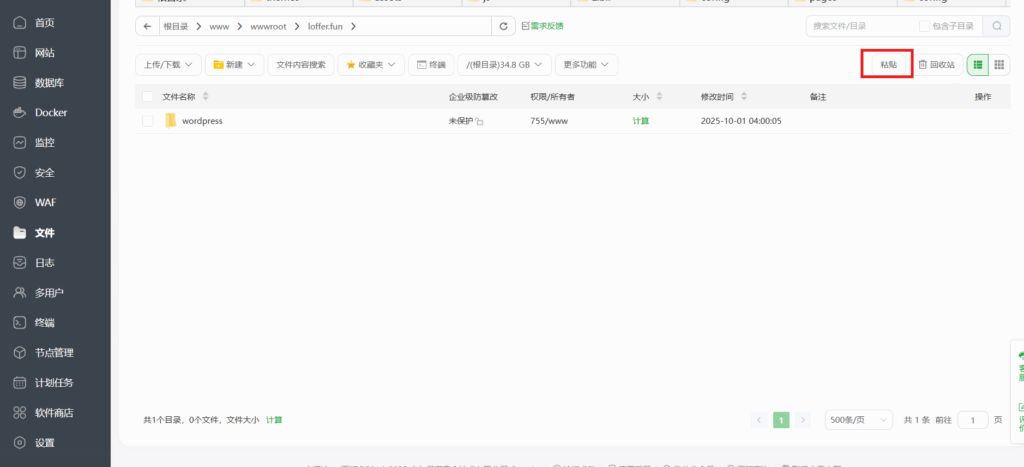The image size is (1024, 467).
Task: Click the wordpress folder icon
Action: [171, 121]
